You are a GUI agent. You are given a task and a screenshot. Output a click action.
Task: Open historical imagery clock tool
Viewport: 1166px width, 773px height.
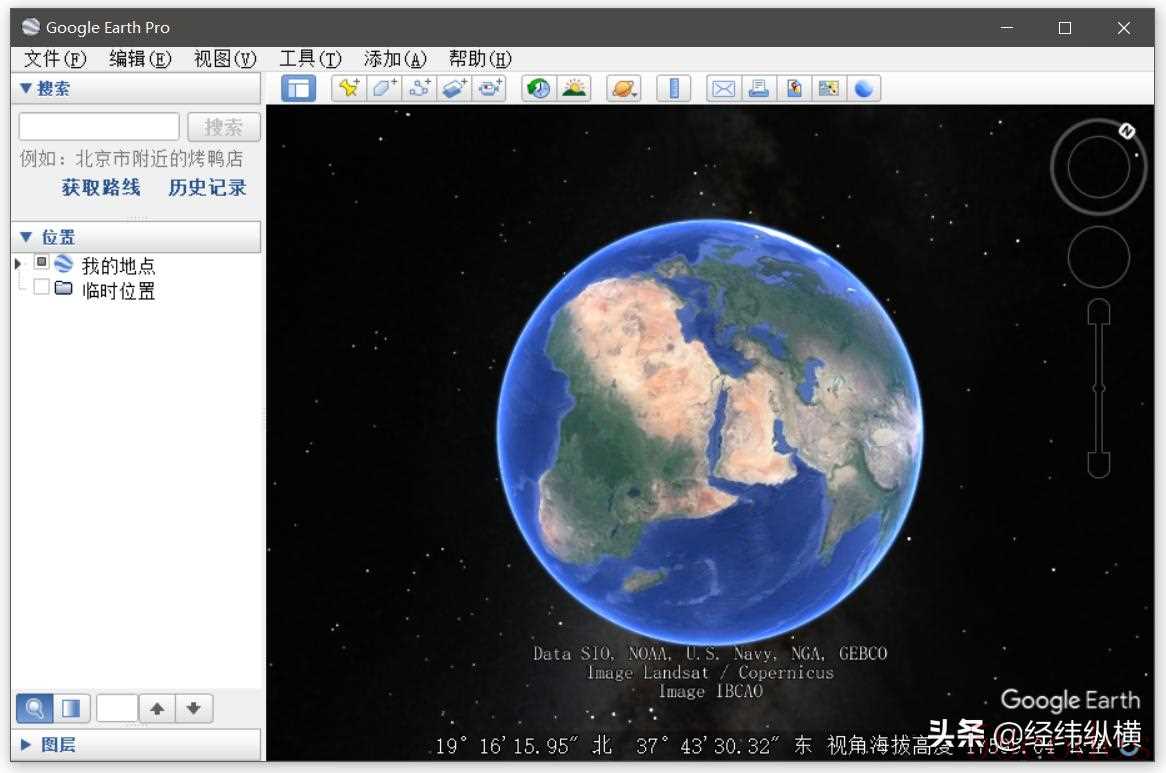click(x=539, y=88)
